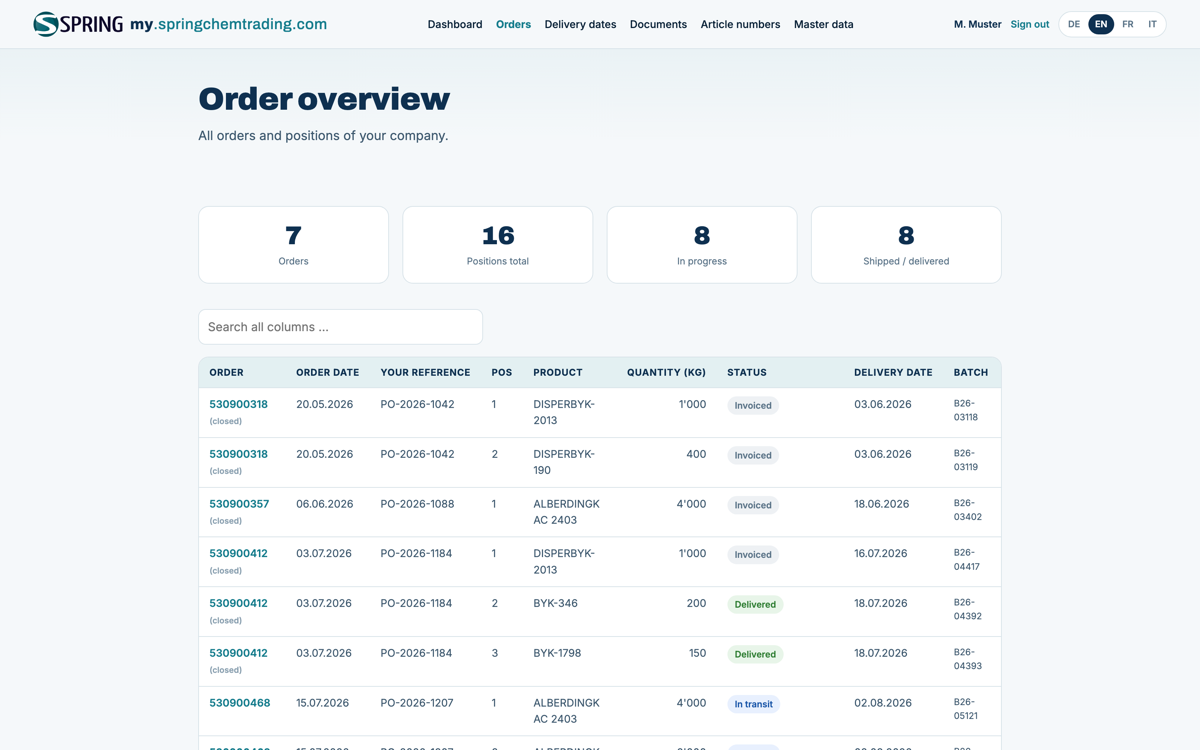
Task: Switch language to IT
Action: 1152,24
